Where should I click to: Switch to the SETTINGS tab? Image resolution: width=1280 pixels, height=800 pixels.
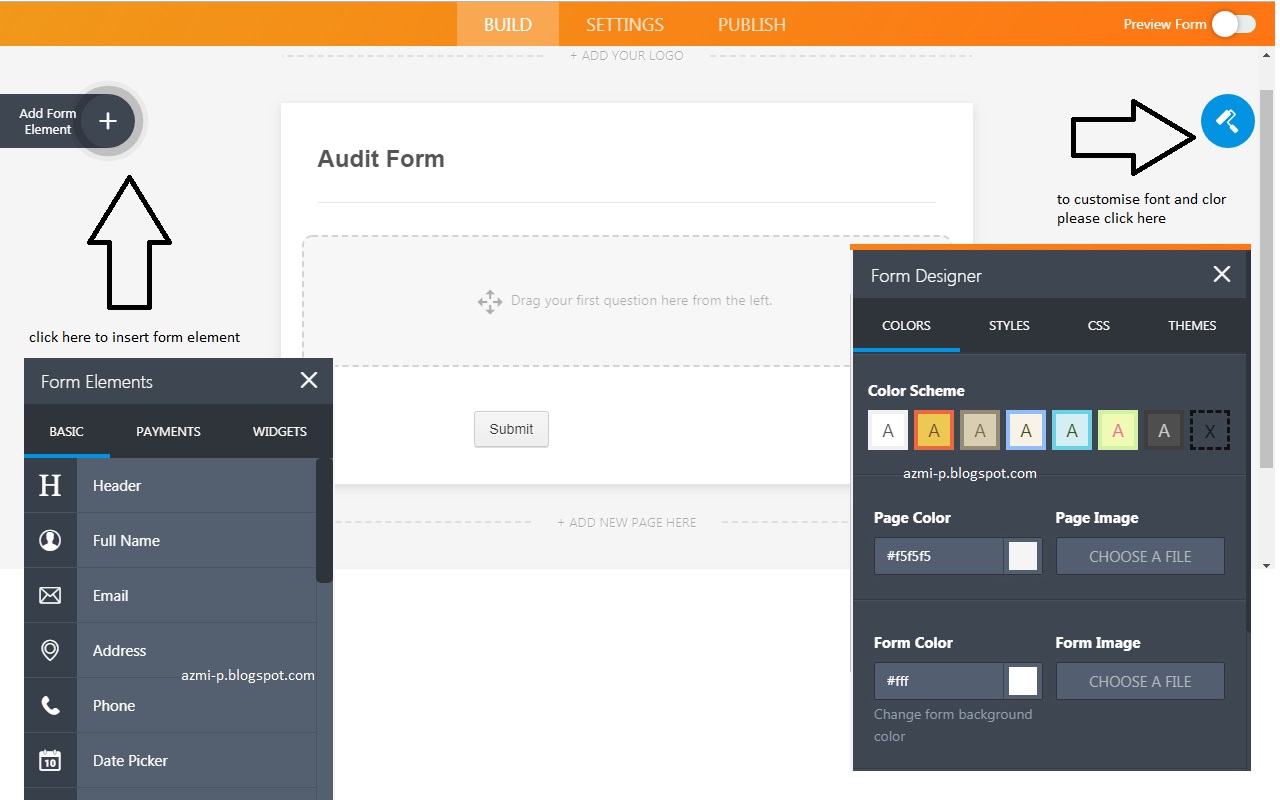[625, 24]
